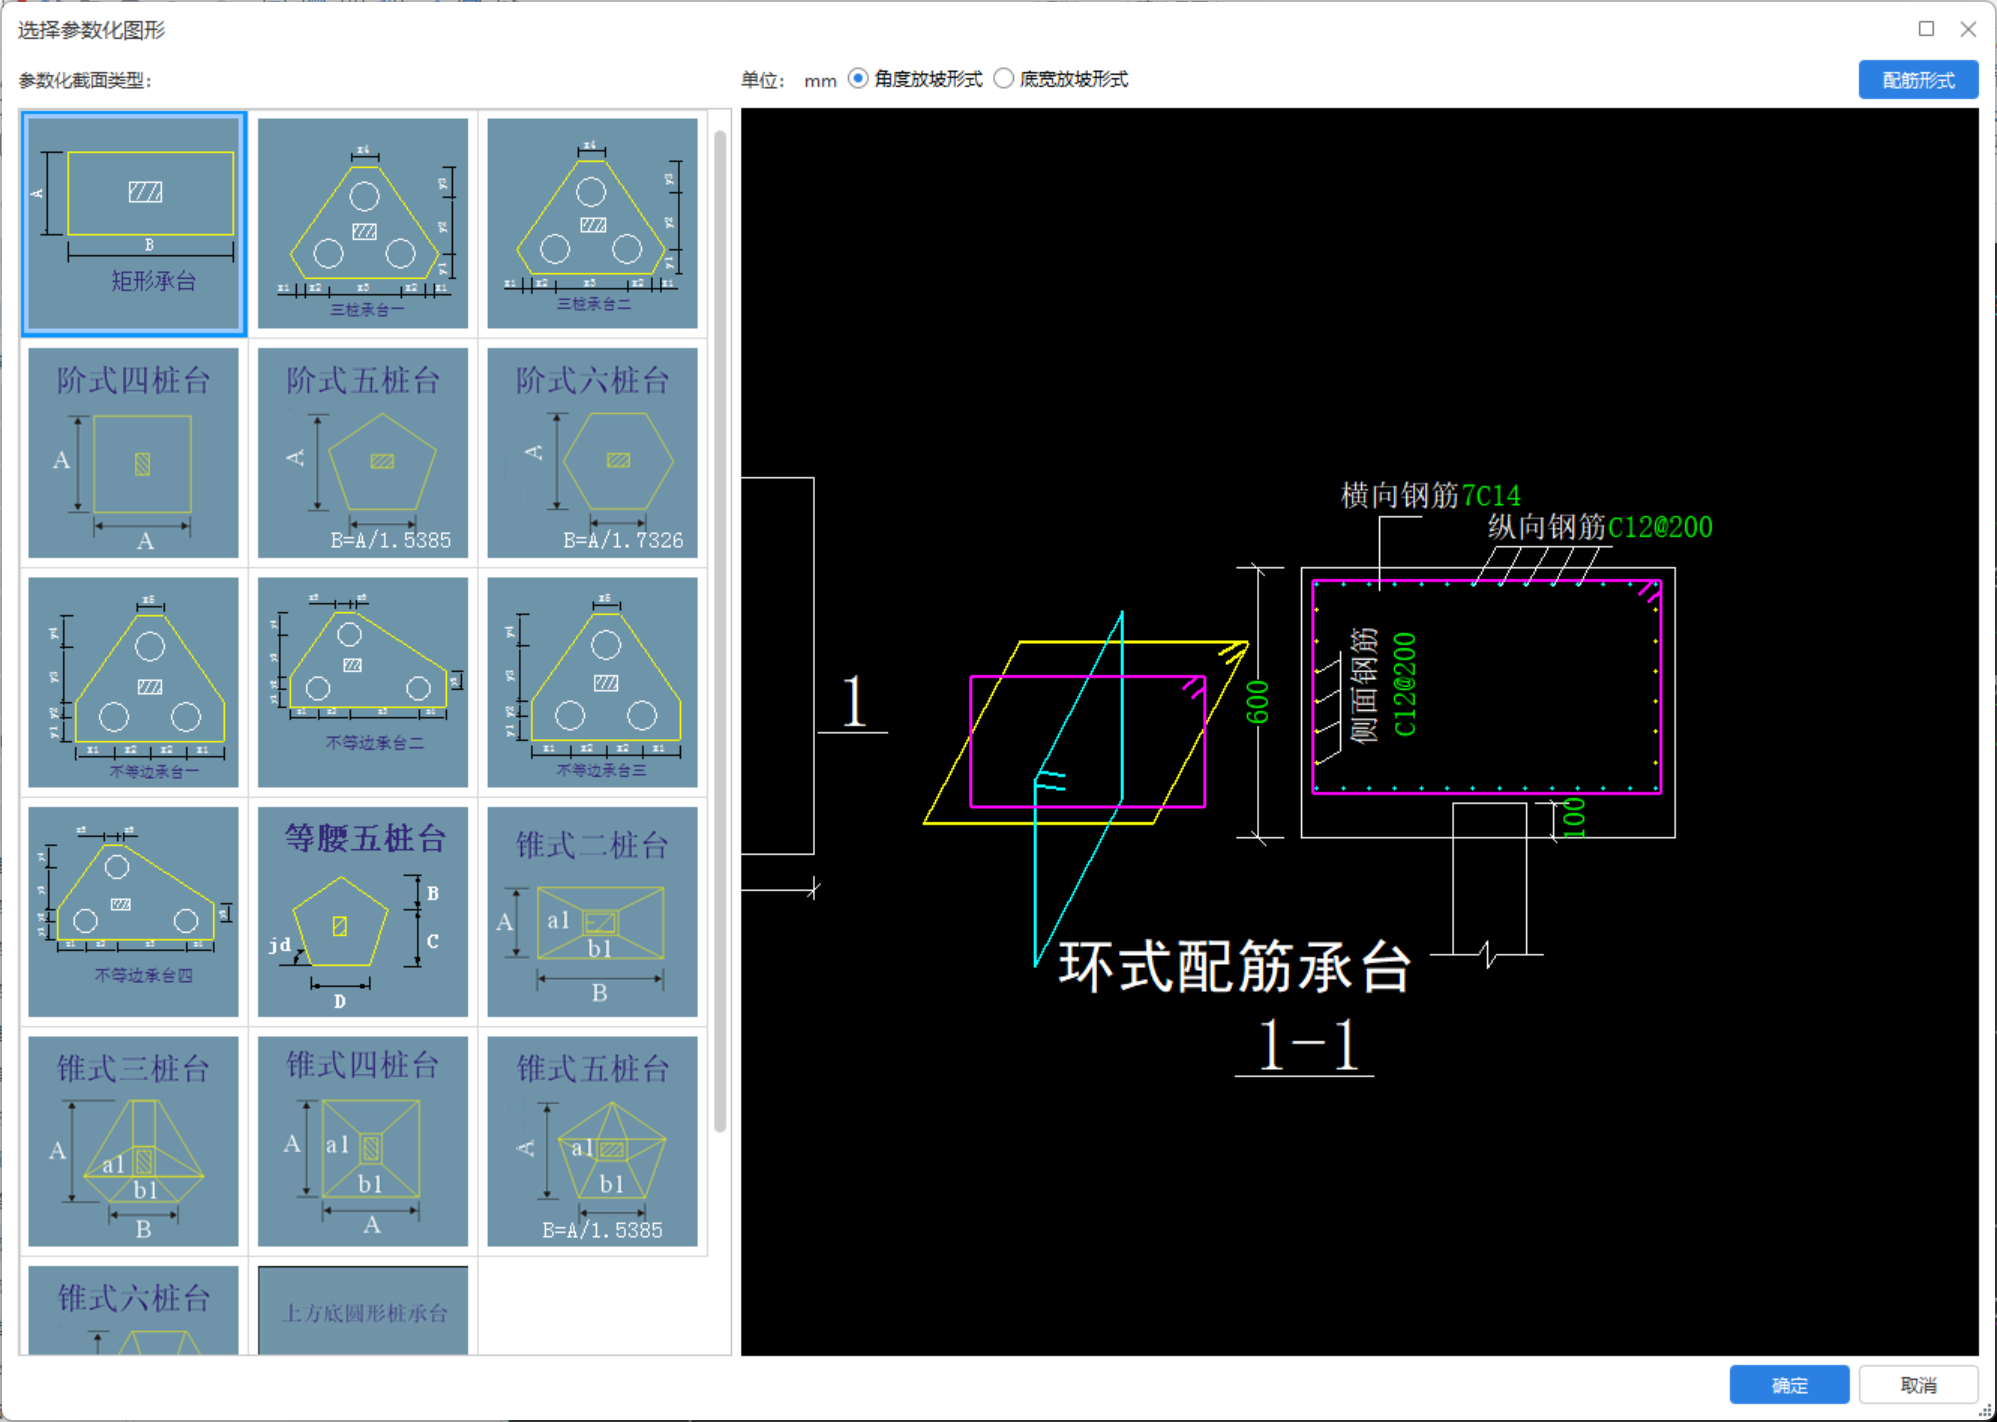This screenshot has height=1422, width=1997.
Task: Select the 阶式四桩台 shape
Action: [x=134, y=453]
